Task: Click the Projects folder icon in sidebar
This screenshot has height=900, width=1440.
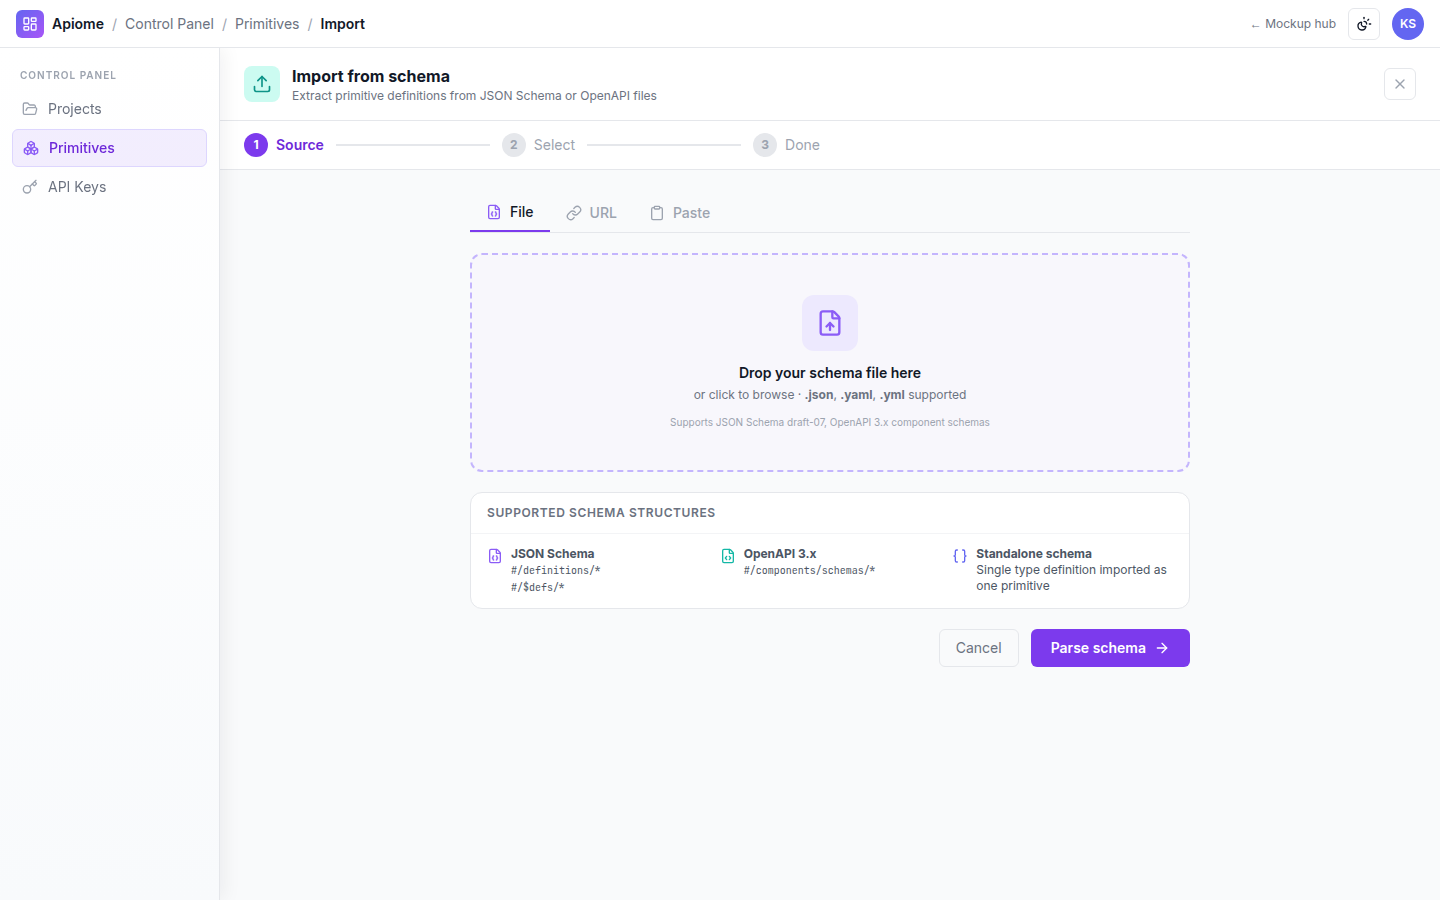Action: click(x=30, y=109)
